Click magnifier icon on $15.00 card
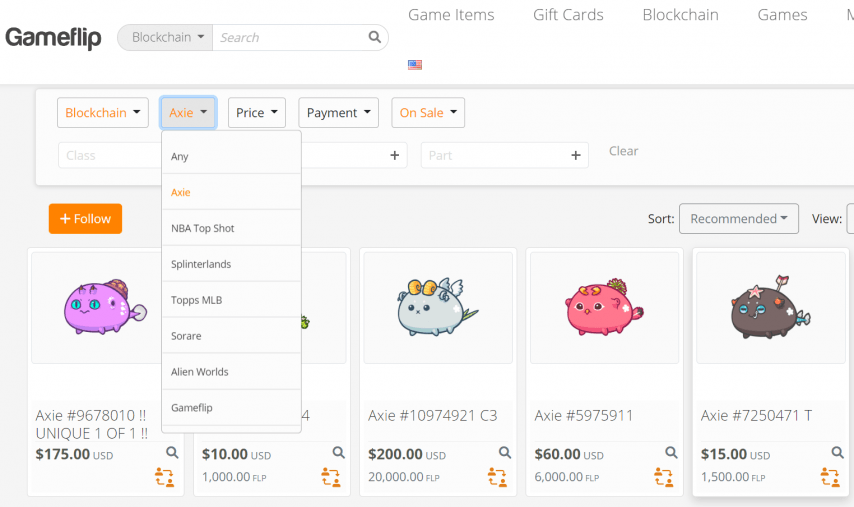 [x=837, y=452]
